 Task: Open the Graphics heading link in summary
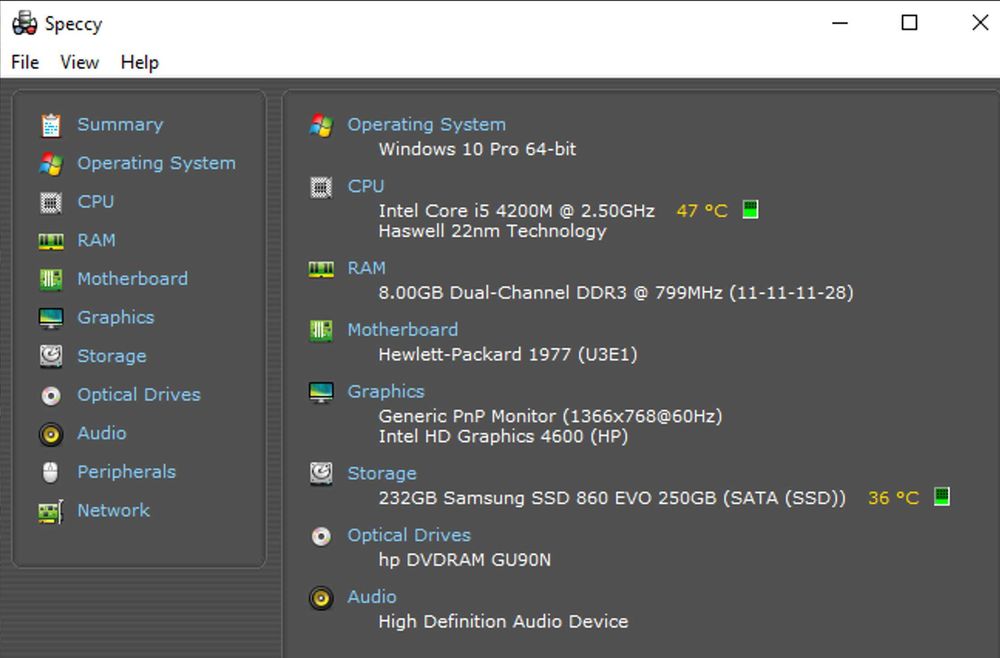[386, 391]
